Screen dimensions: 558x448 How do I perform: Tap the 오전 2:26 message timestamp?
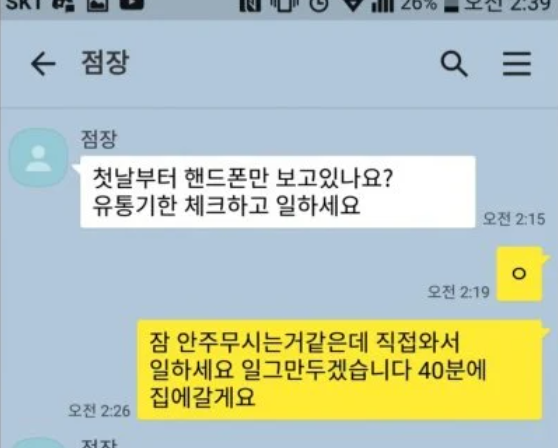click(99, 411)
